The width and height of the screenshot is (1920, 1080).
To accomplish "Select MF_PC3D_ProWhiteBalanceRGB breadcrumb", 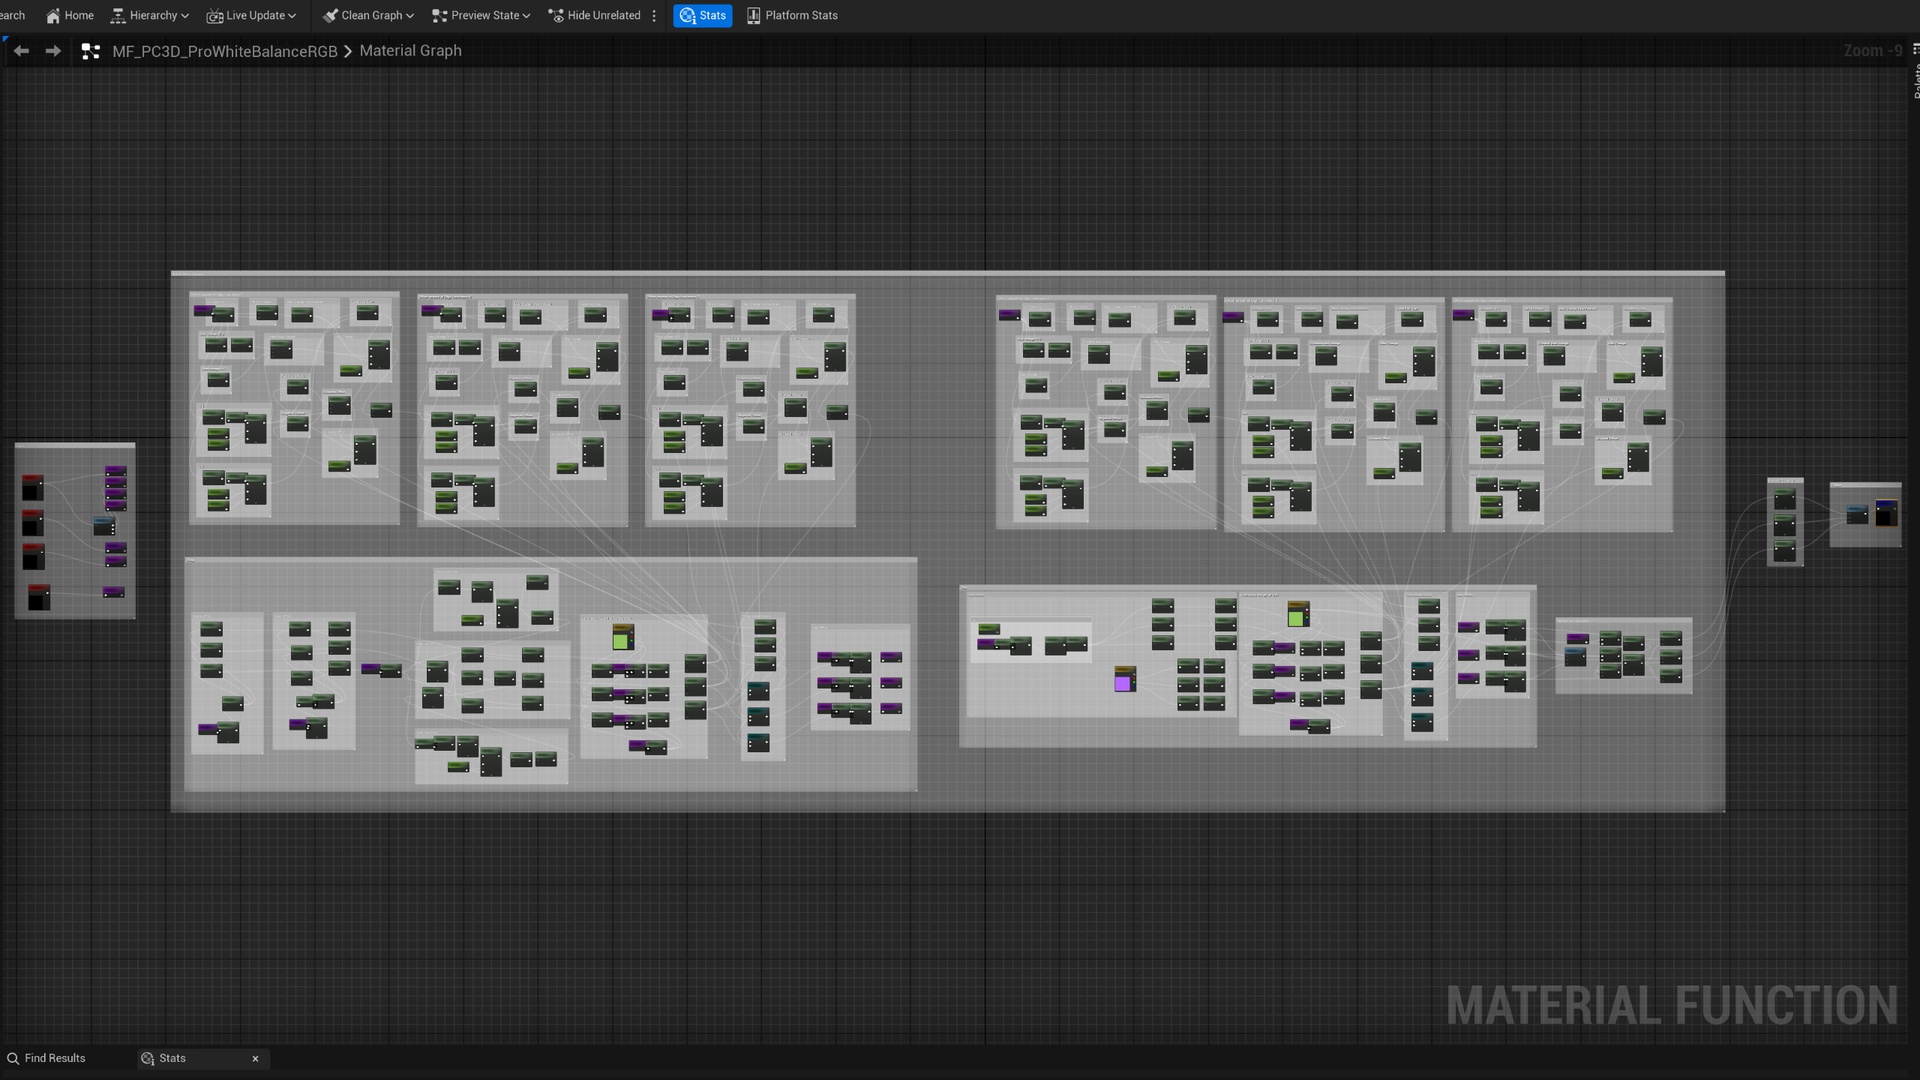I will pyautogui.click(x=225, y=51).
